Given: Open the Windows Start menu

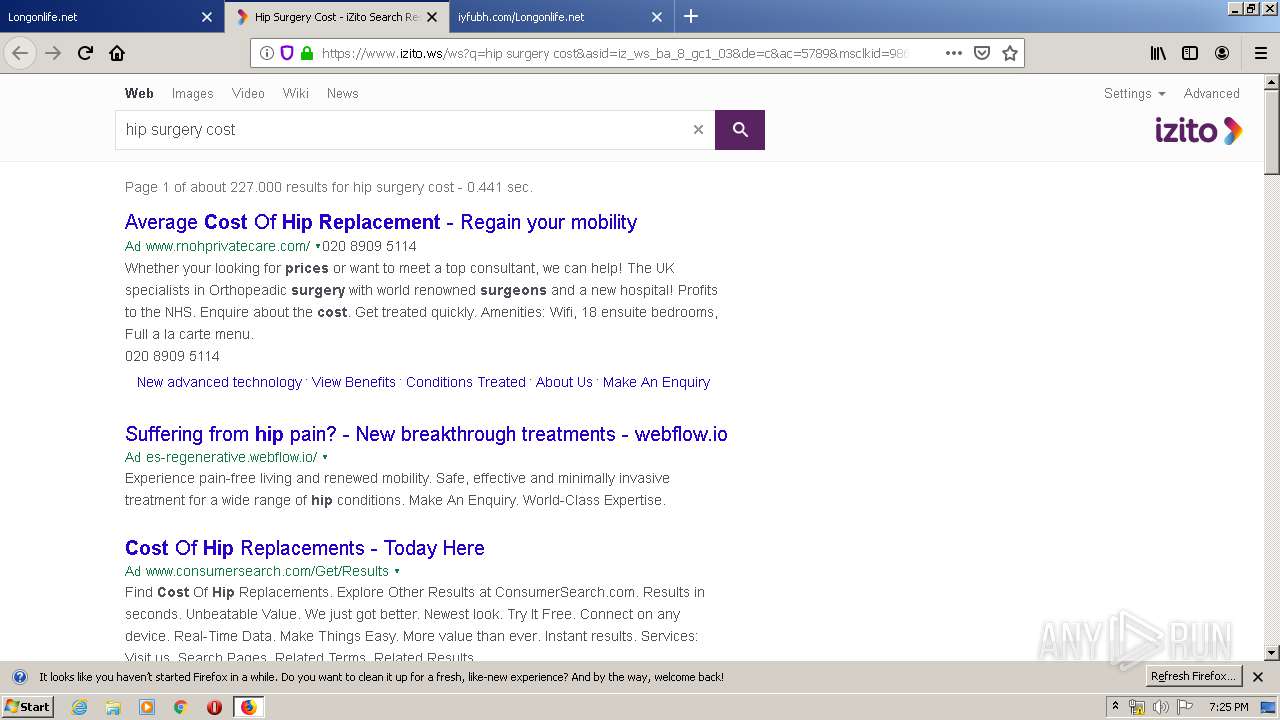Looking at the screenshot, I should click(x=28, y=707).
